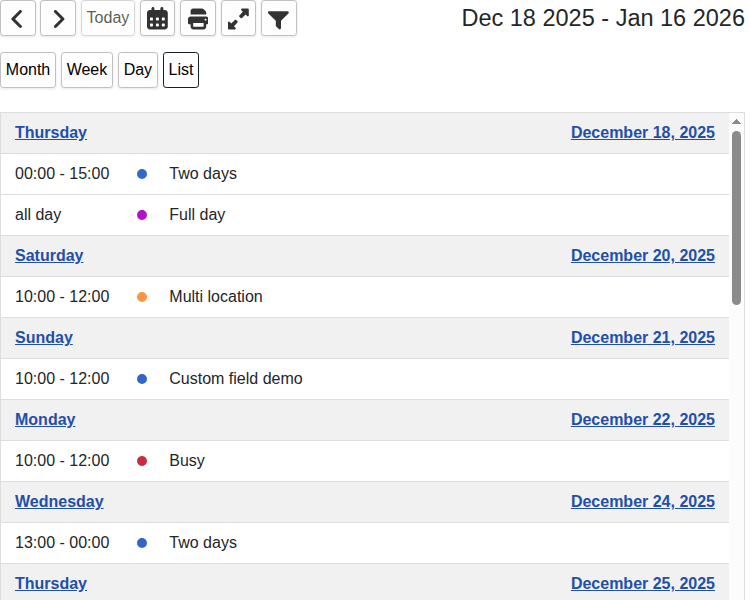Image resolution: width=750 pixels, height=600 pixels.
Task: Go to previous date range arrow
Action: (x=18, y=18)
